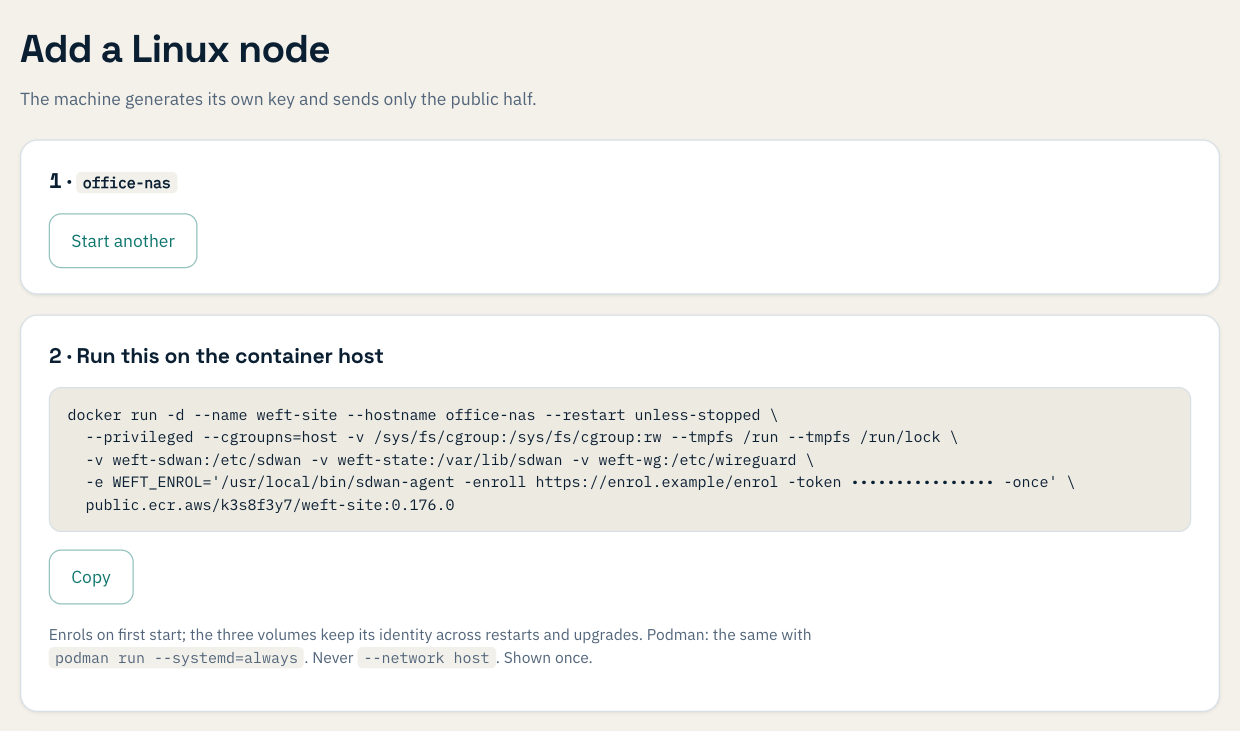Image resolution: width=1240 pixels, height=731 pixels.
Task: Click the '-v weft-sdwan:/etc/sdwan' volumes line
Action: pyautogui.click(x=450, y=460)
